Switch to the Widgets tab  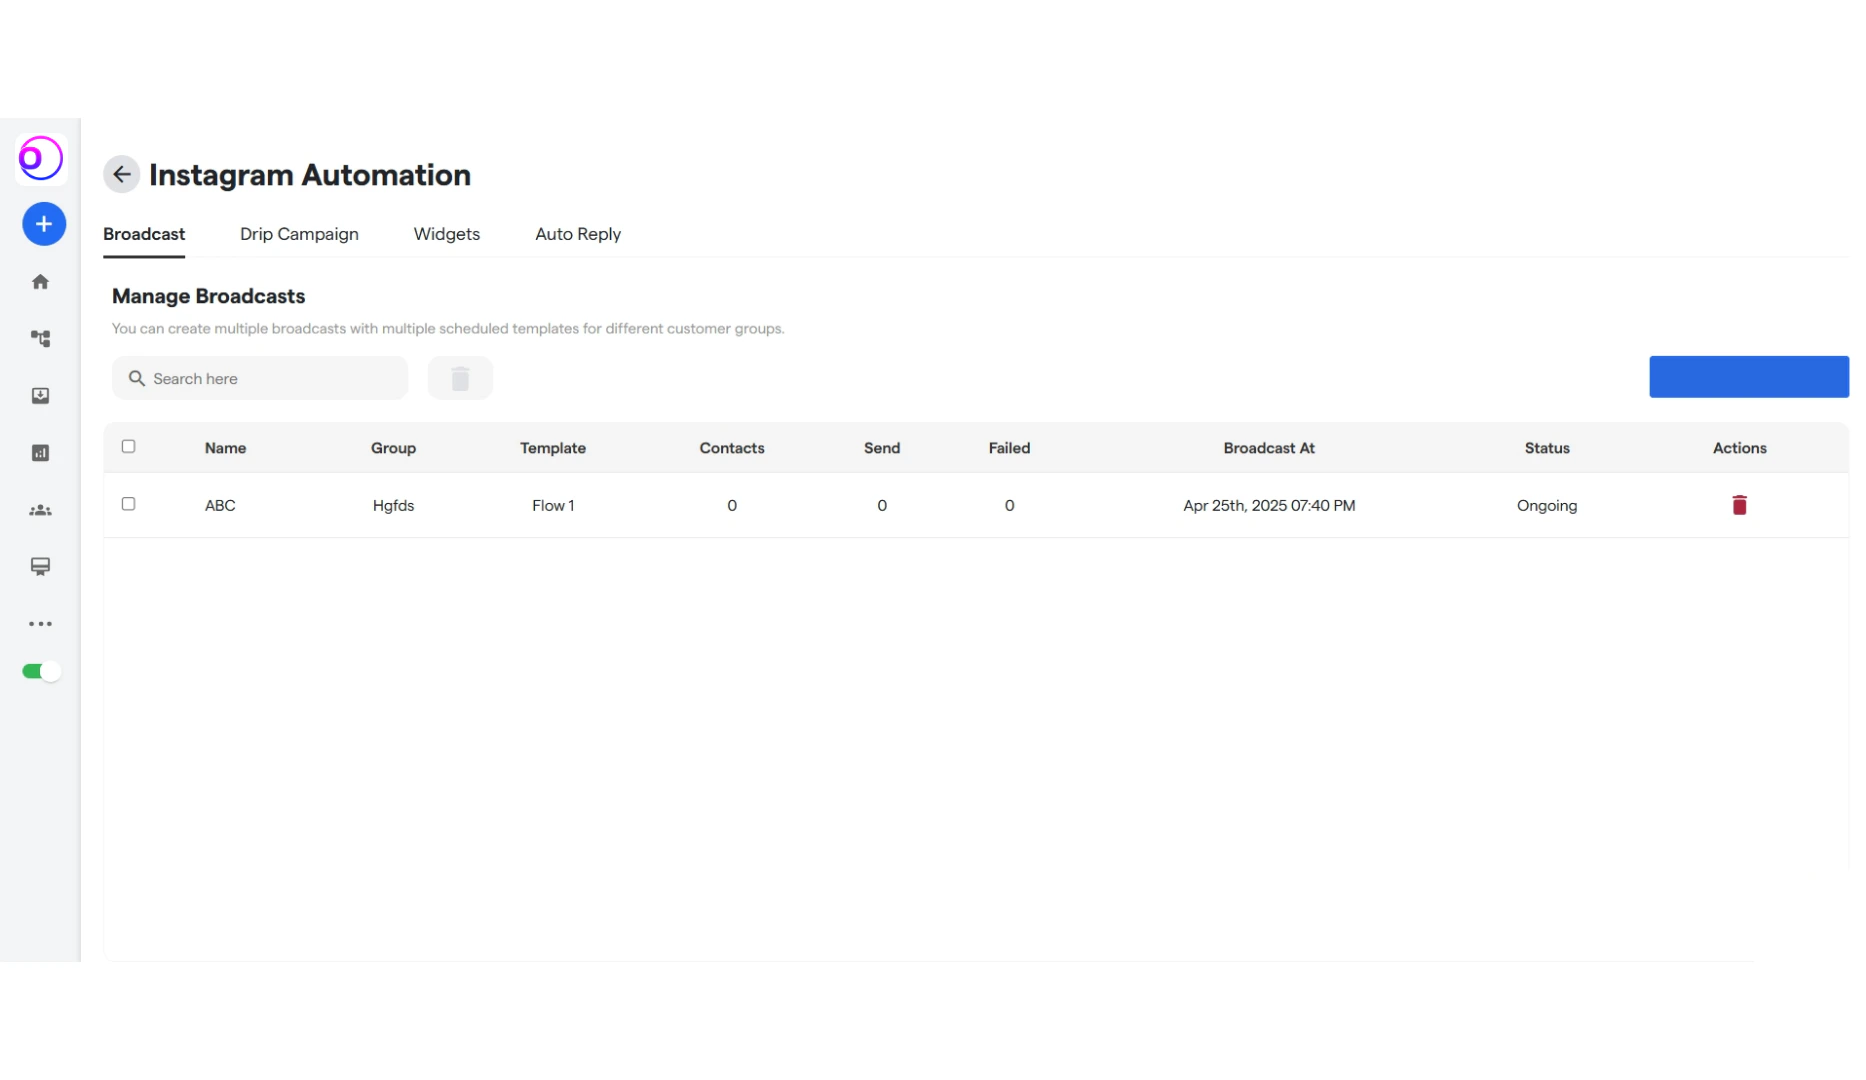point(447,234)
